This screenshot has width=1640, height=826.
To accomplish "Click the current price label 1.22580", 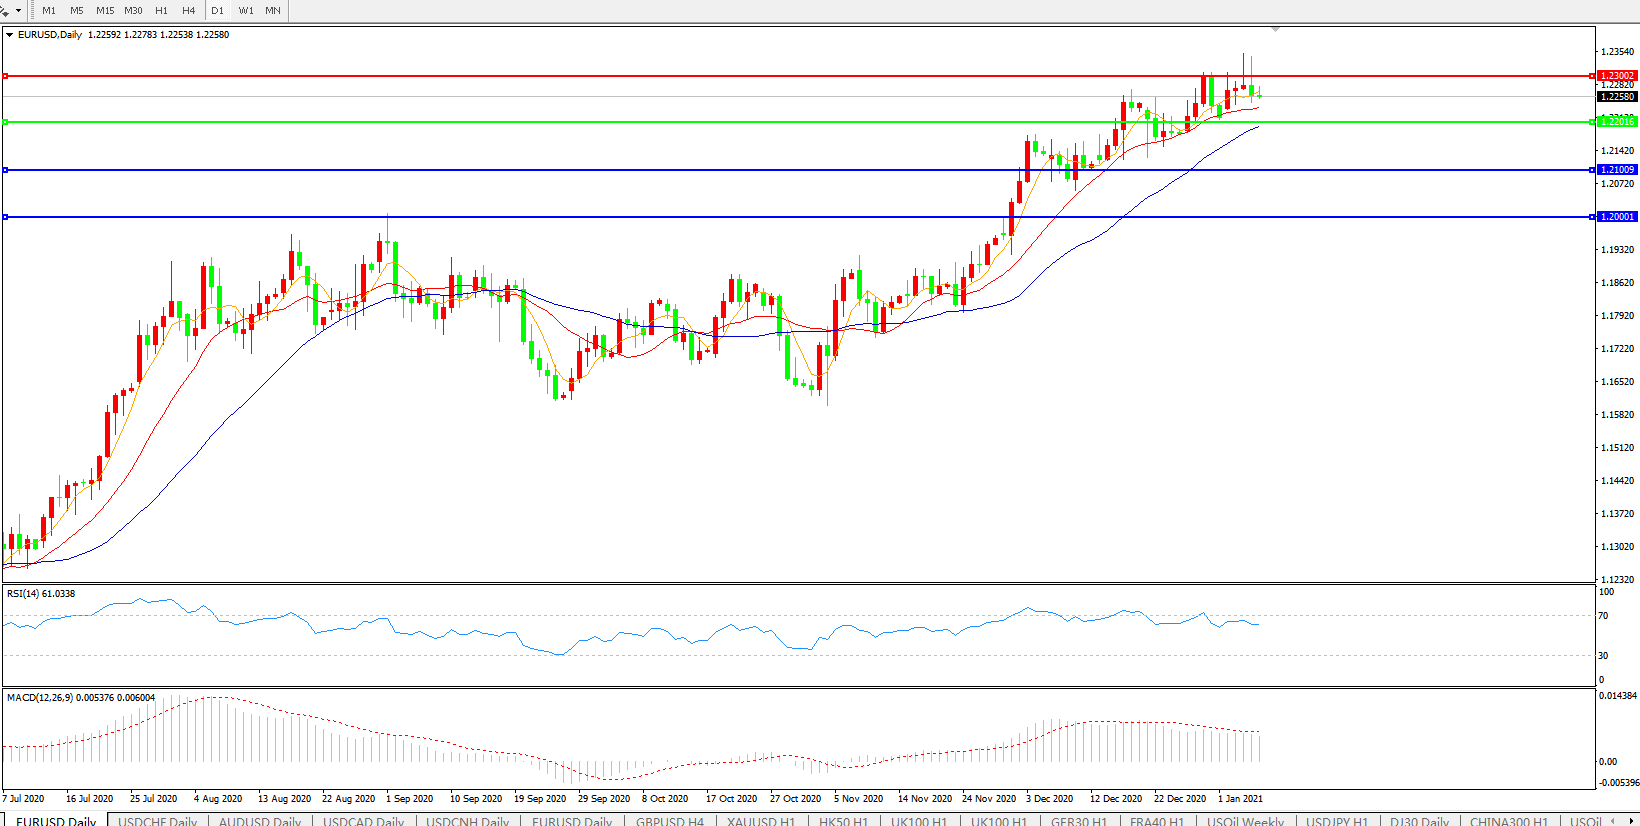I will 1617,97.
